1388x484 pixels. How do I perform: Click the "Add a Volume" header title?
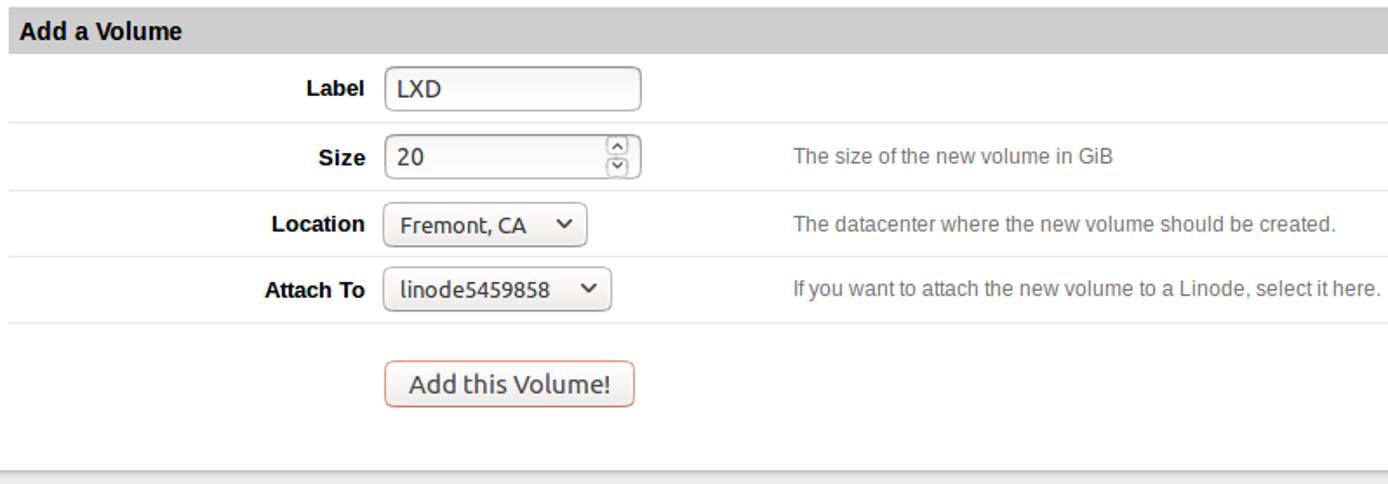[x=101, y=32]
